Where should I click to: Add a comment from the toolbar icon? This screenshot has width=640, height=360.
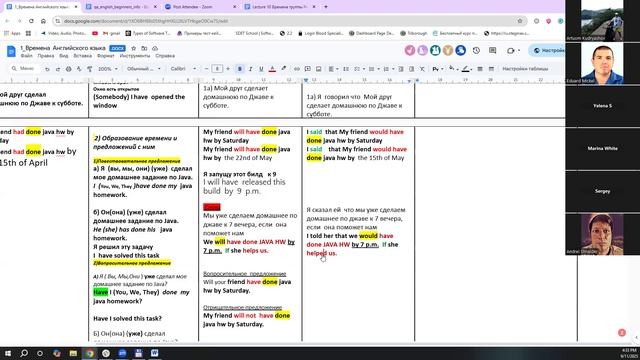(x=308, y=69)
